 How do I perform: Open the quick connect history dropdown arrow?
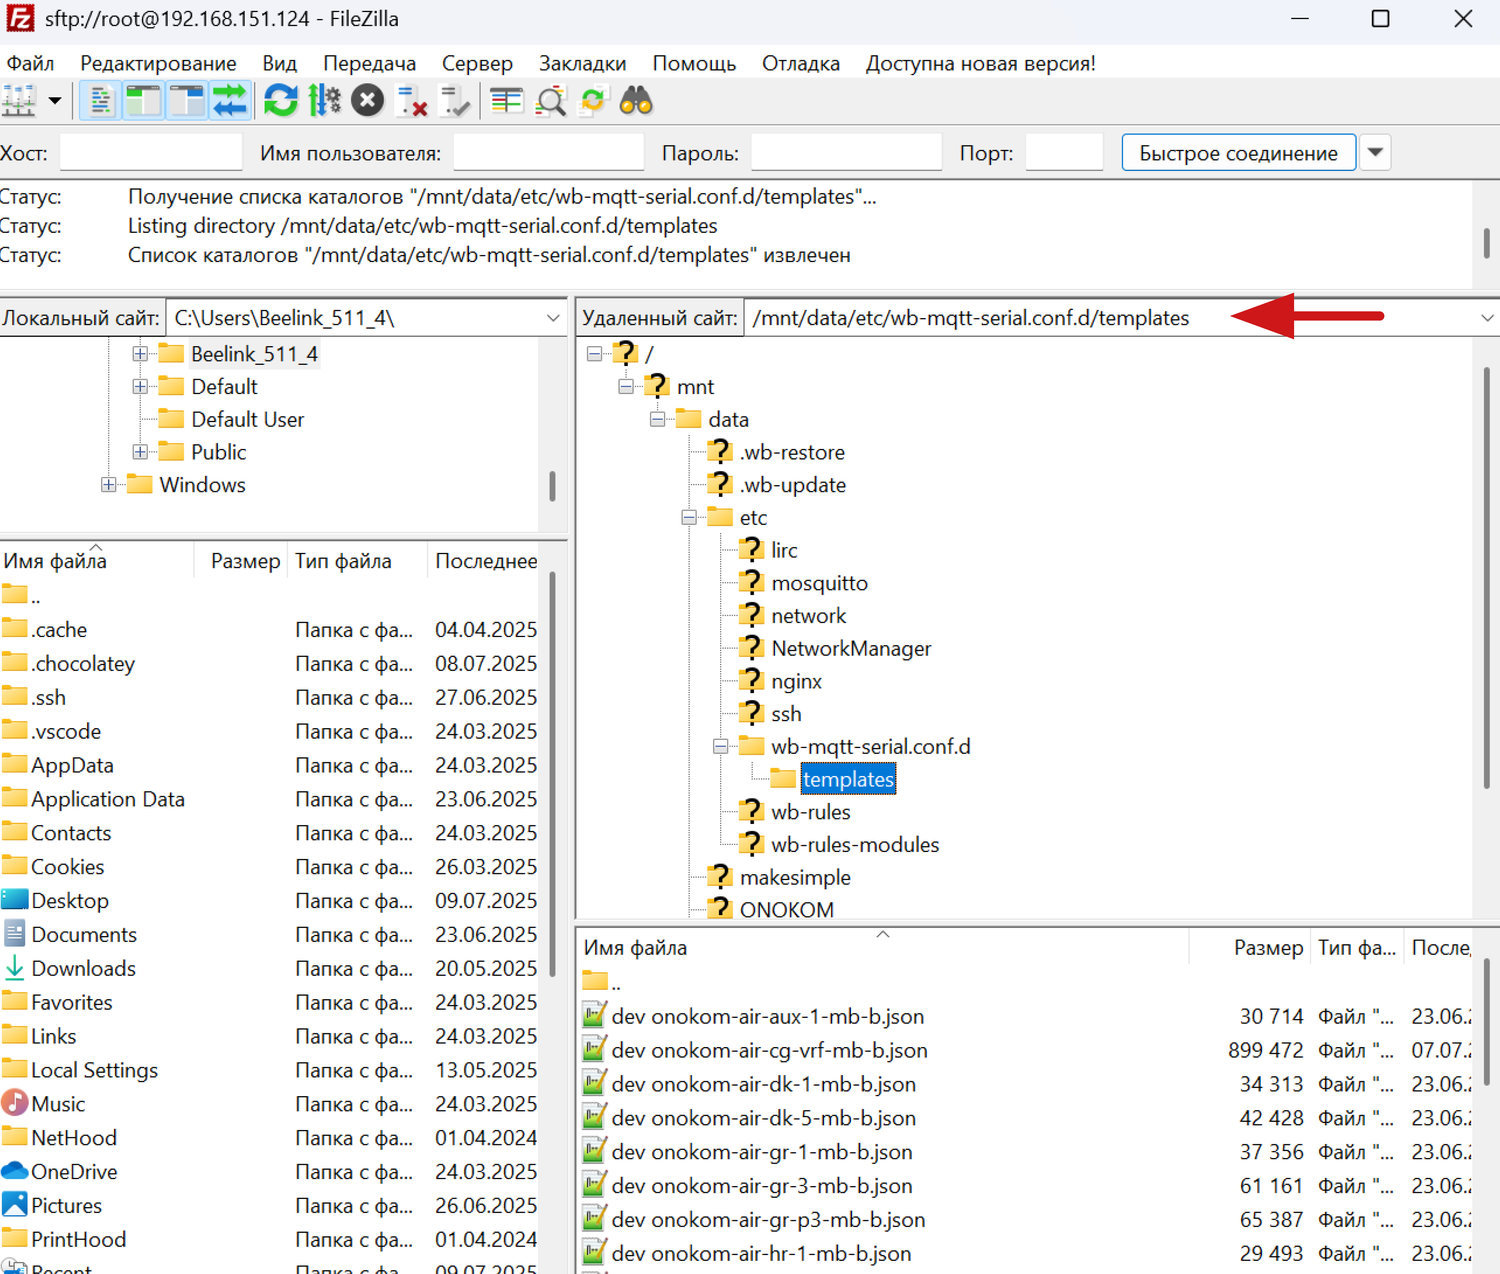(x=1376, y=153)
